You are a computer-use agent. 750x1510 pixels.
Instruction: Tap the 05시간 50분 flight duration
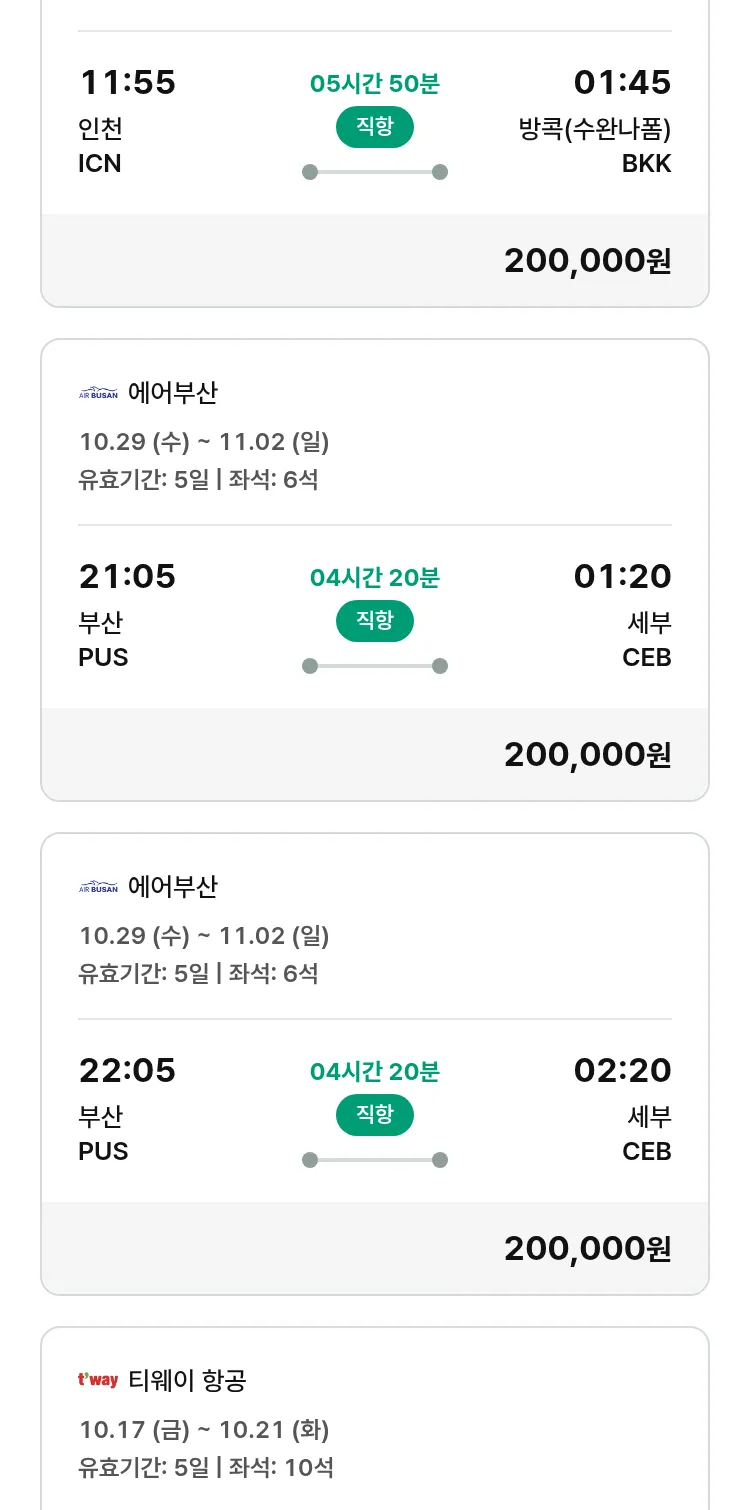374,84
